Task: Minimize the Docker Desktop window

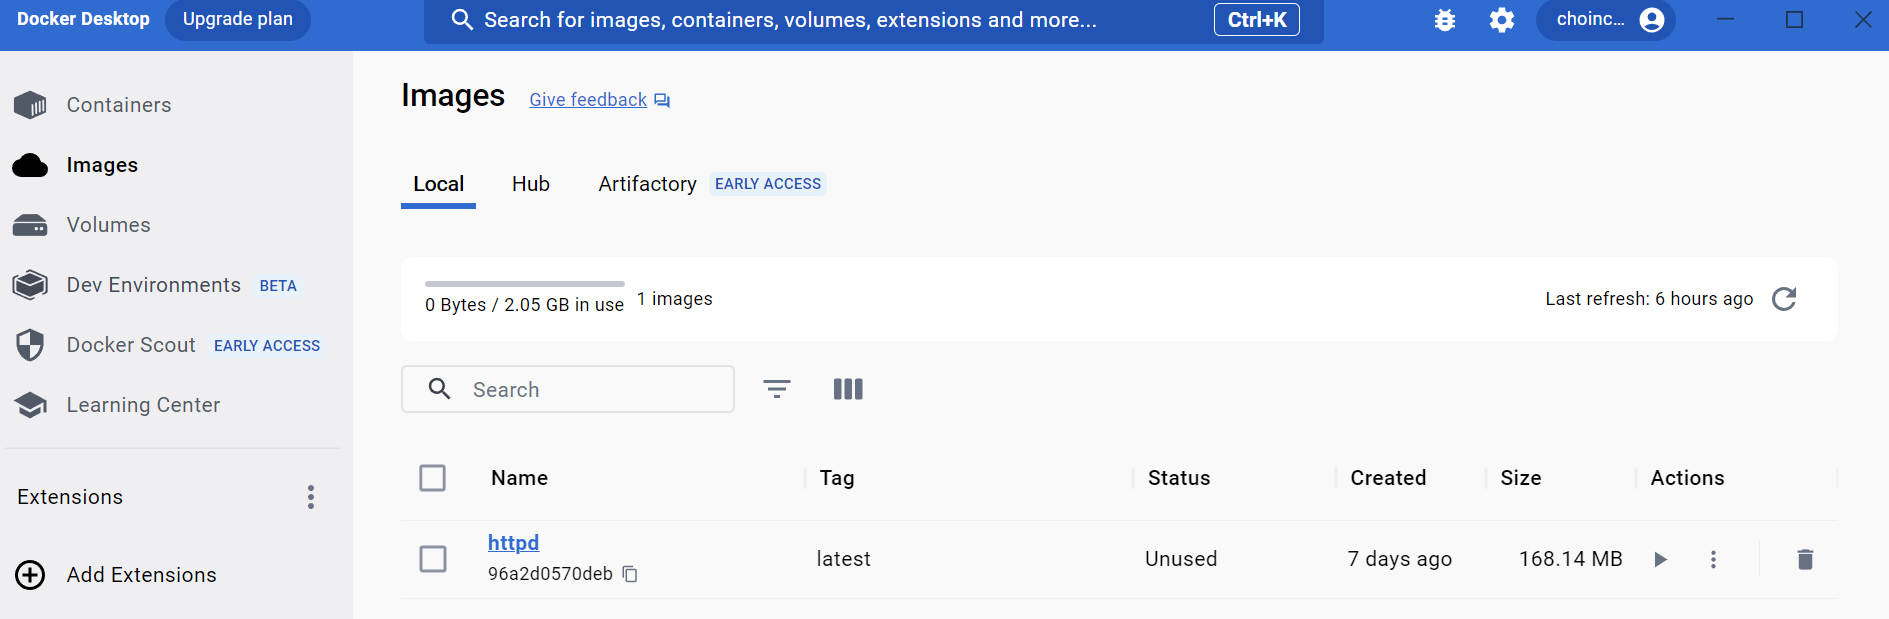Action: coord(1725,20)
